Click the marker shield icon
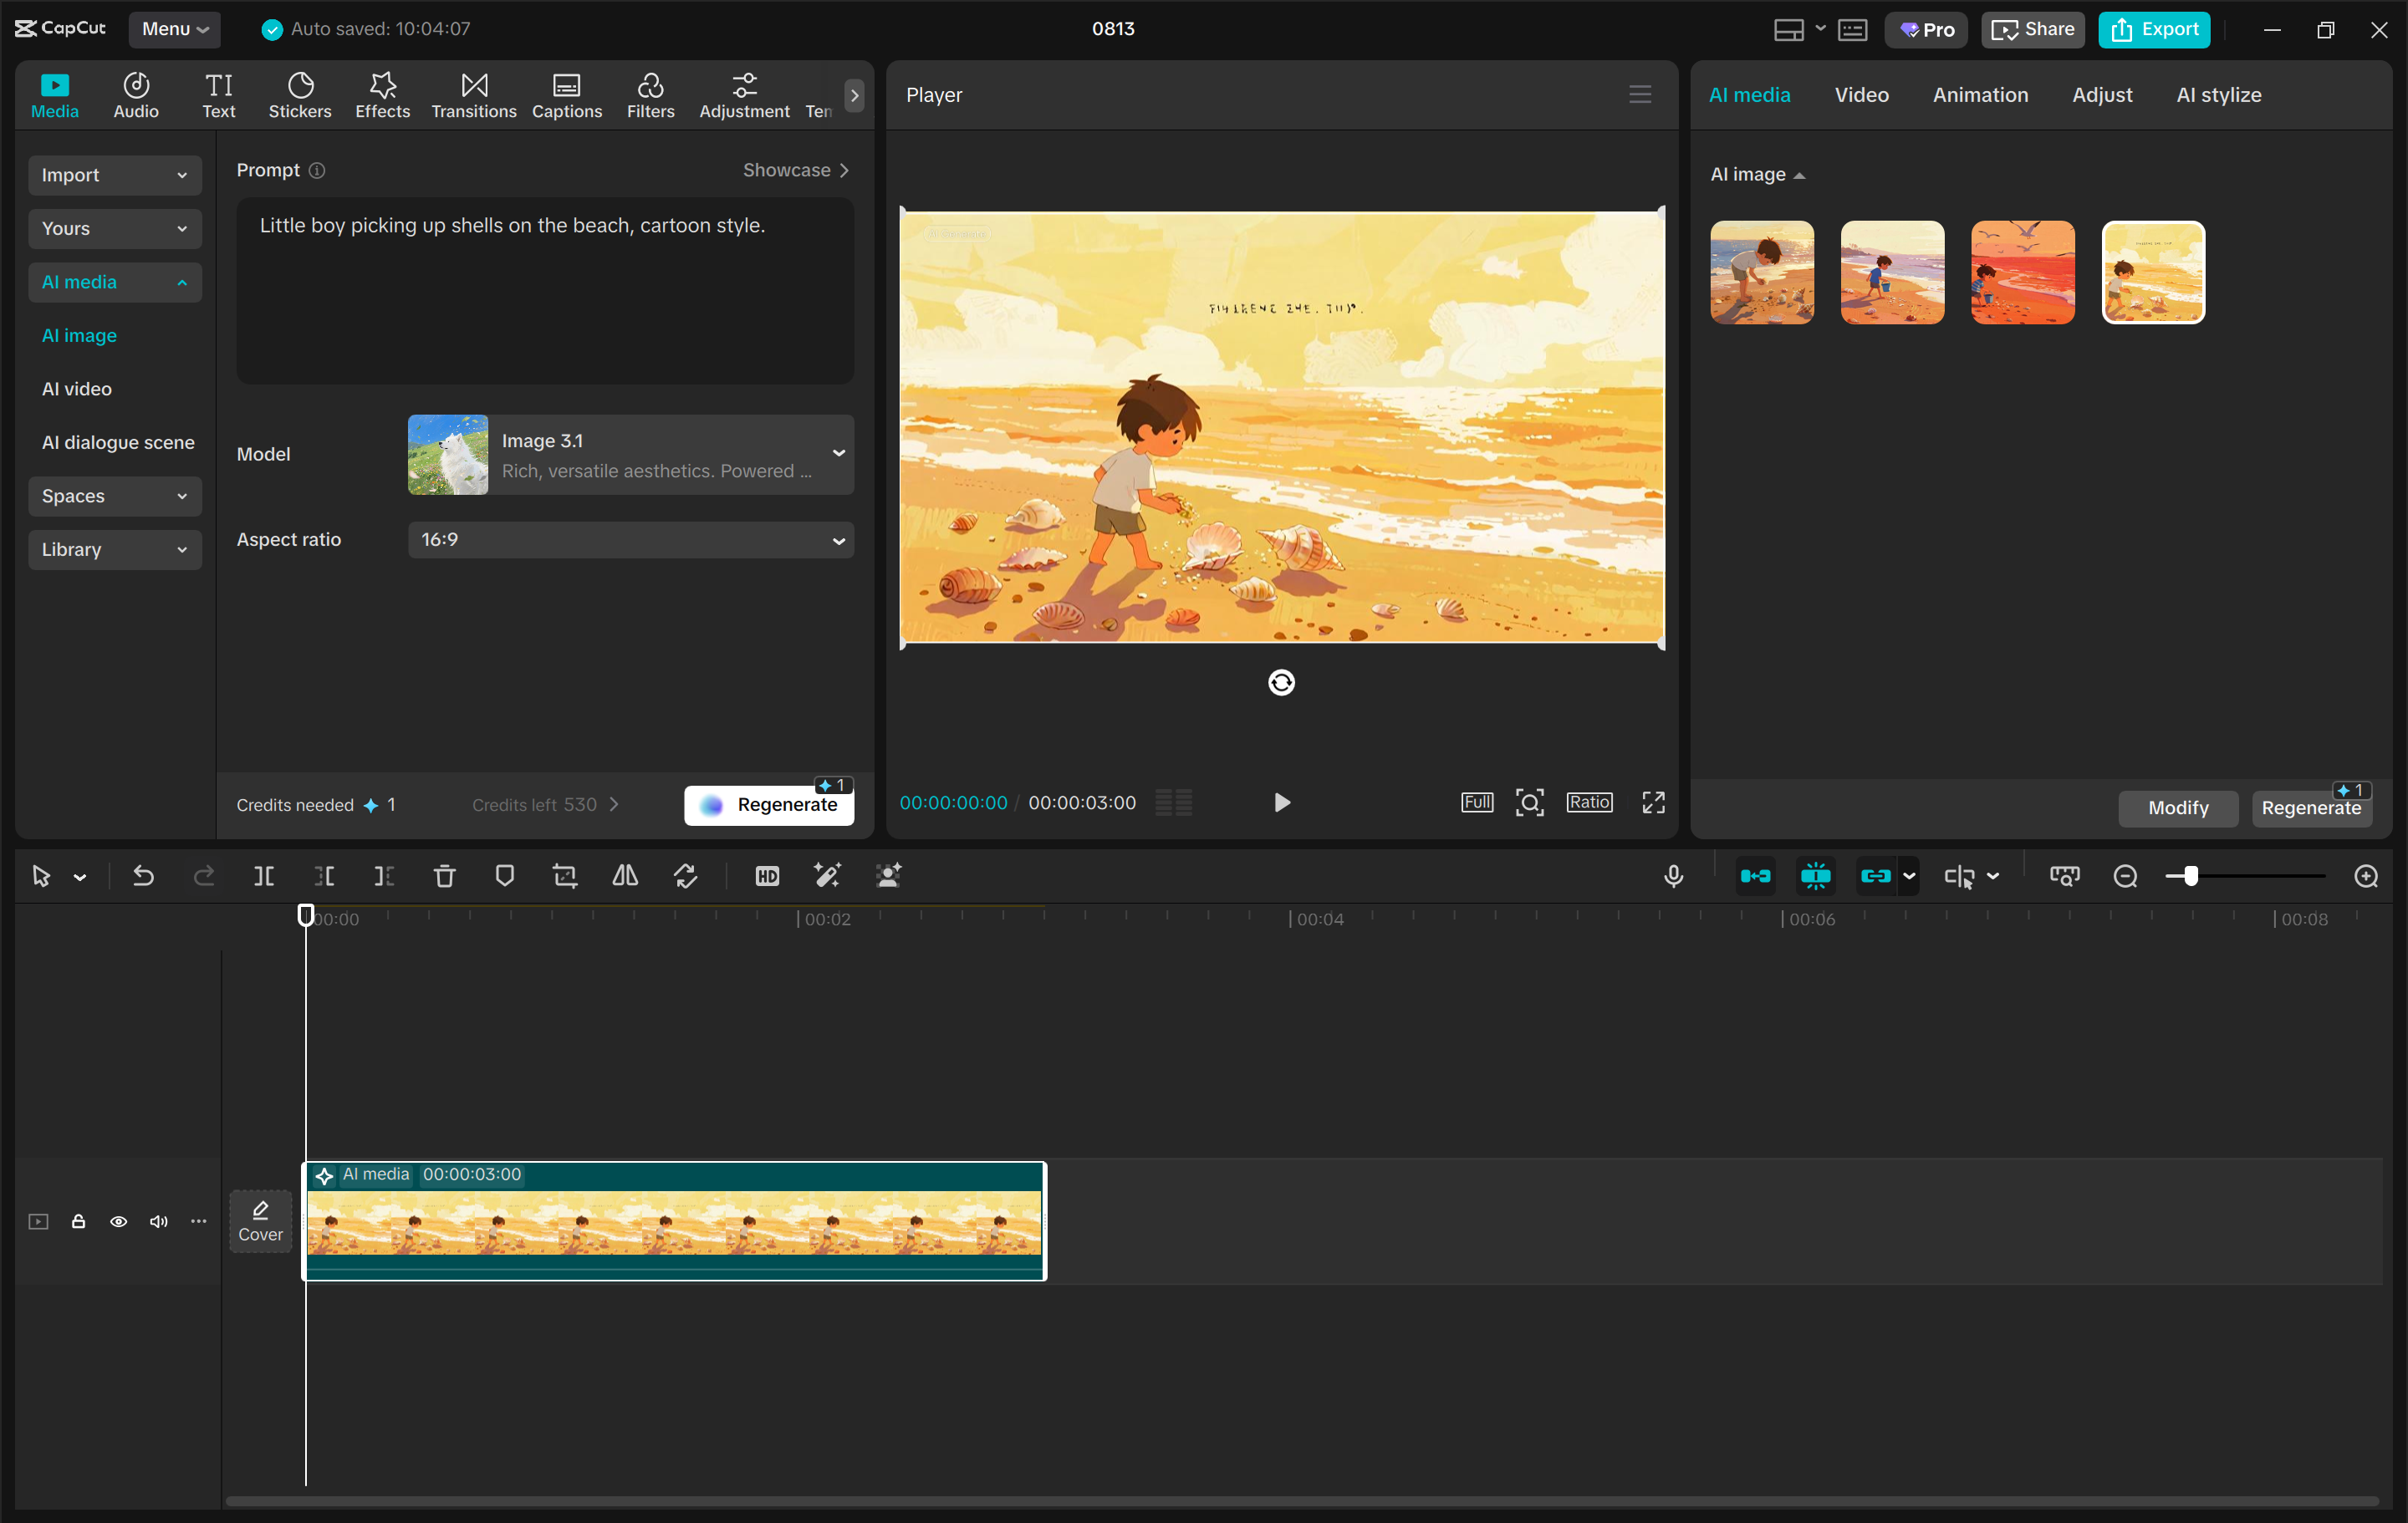Image resolution: width=2408 pixels, height=1523 pixels. (x=505, y=876)
